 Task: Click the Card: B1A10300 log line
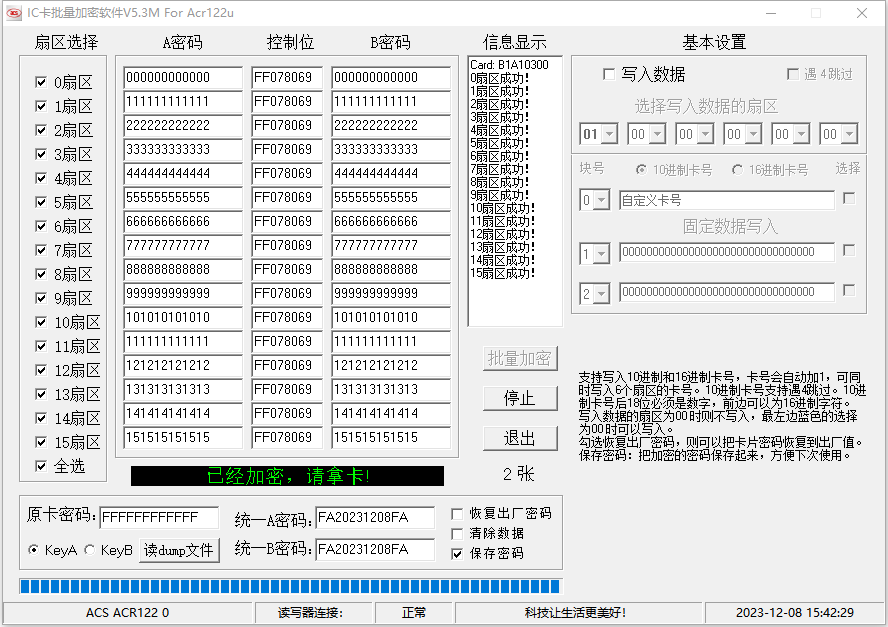click(509, 65)
